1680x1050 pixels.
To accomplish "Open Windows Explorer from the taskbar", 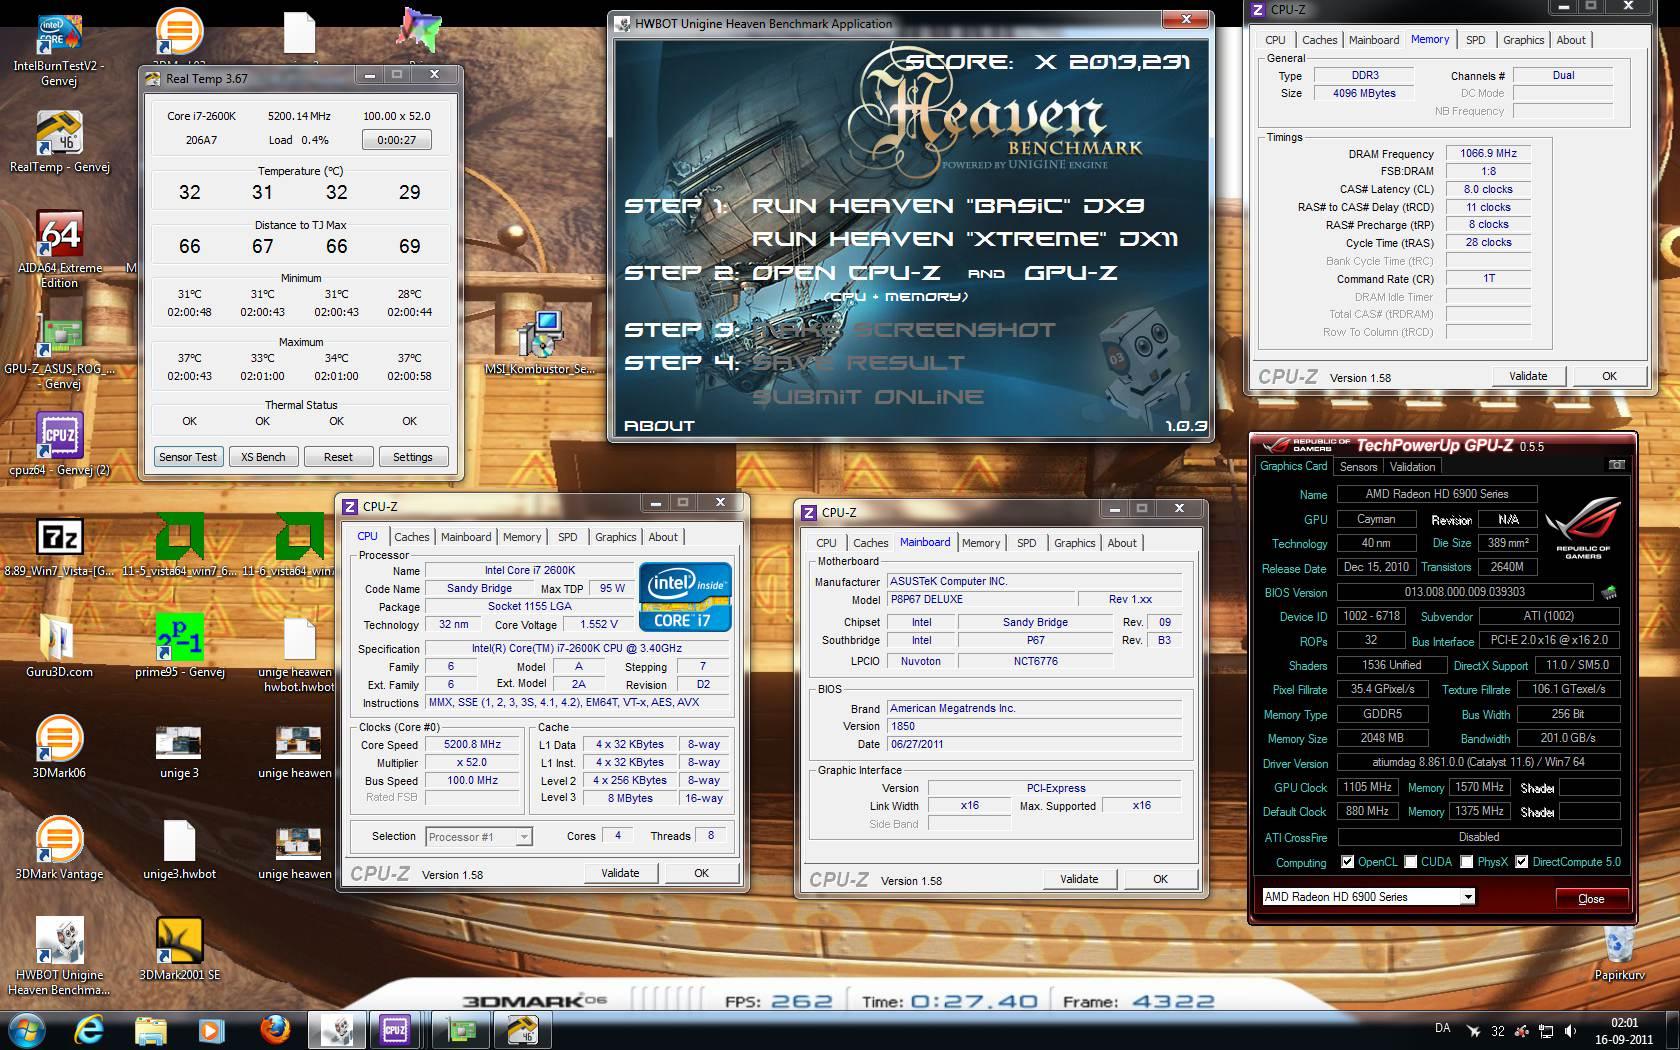I will point(150,1029).
